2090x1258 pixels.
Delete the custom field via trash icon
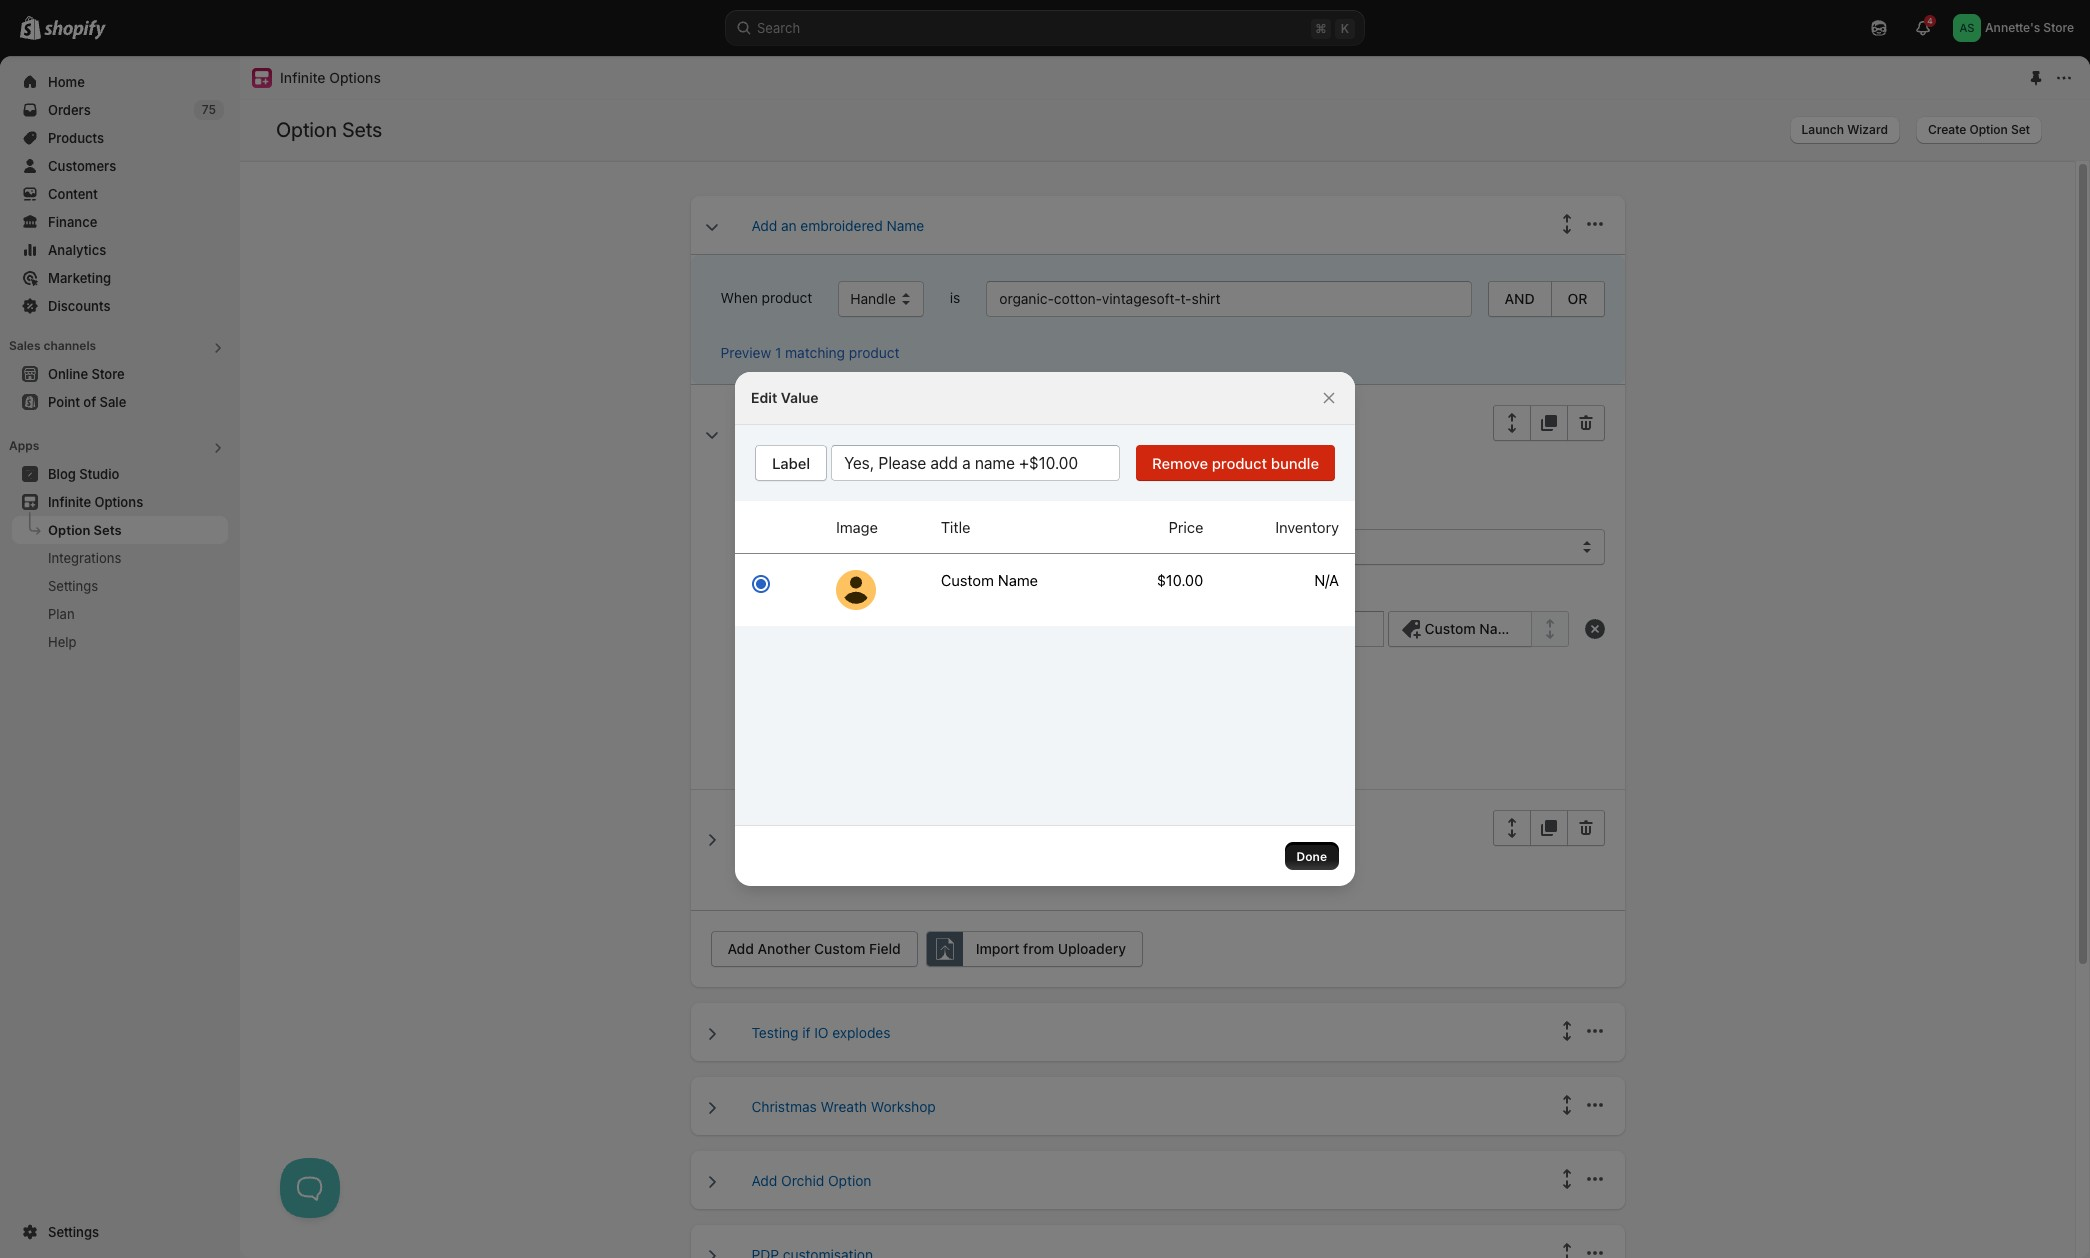[x=1585, y=423]
